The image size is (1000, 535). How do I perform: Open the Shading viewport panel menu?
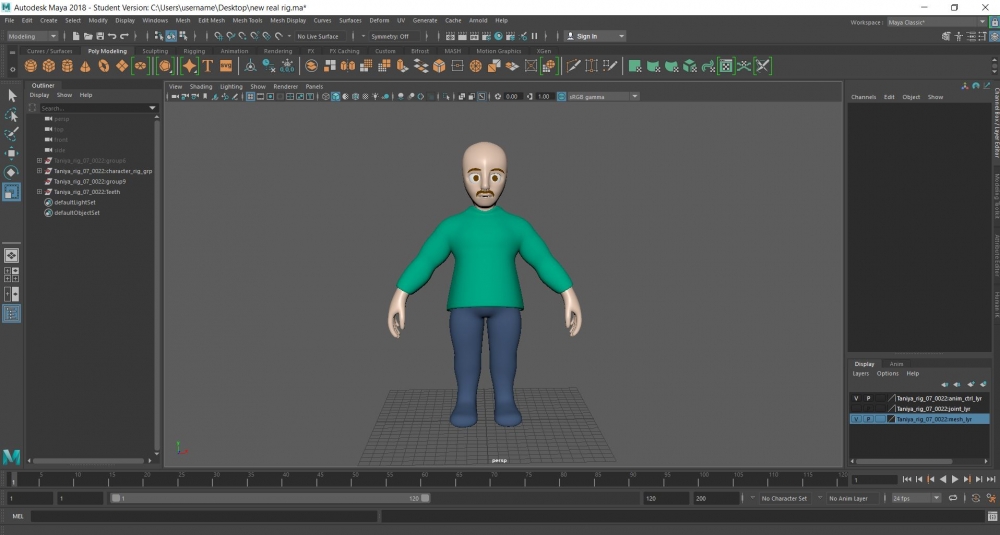pos(201,87)
